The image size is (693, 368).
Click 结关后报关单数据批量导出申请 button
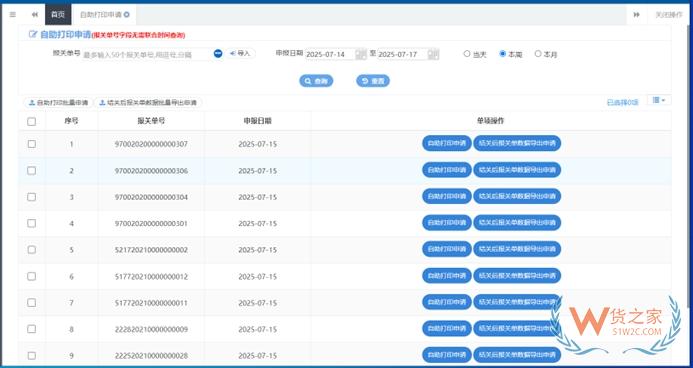[x=148, y=103]
